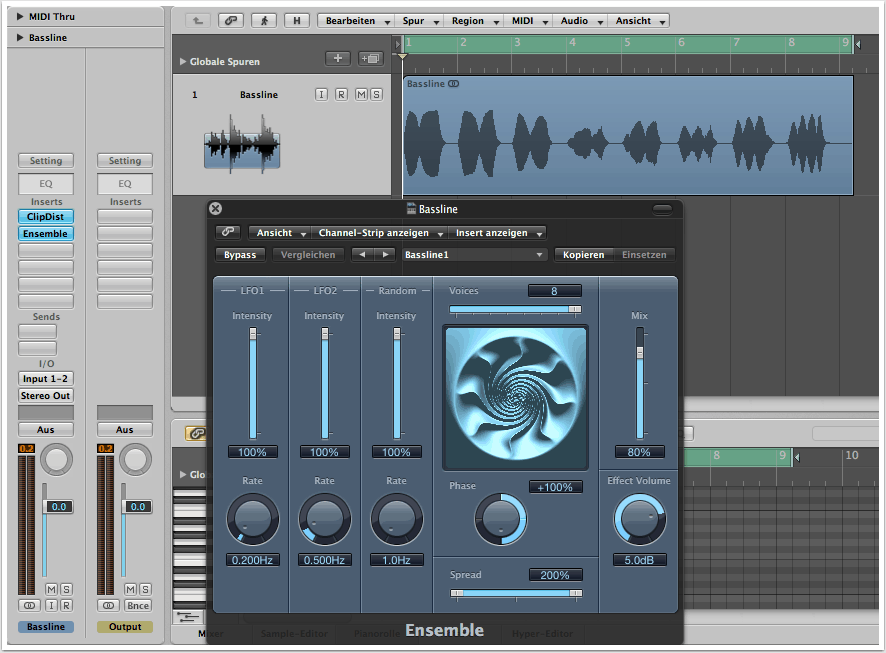
Task: Click the Kopieren button in plugin window
Action: 583,255
